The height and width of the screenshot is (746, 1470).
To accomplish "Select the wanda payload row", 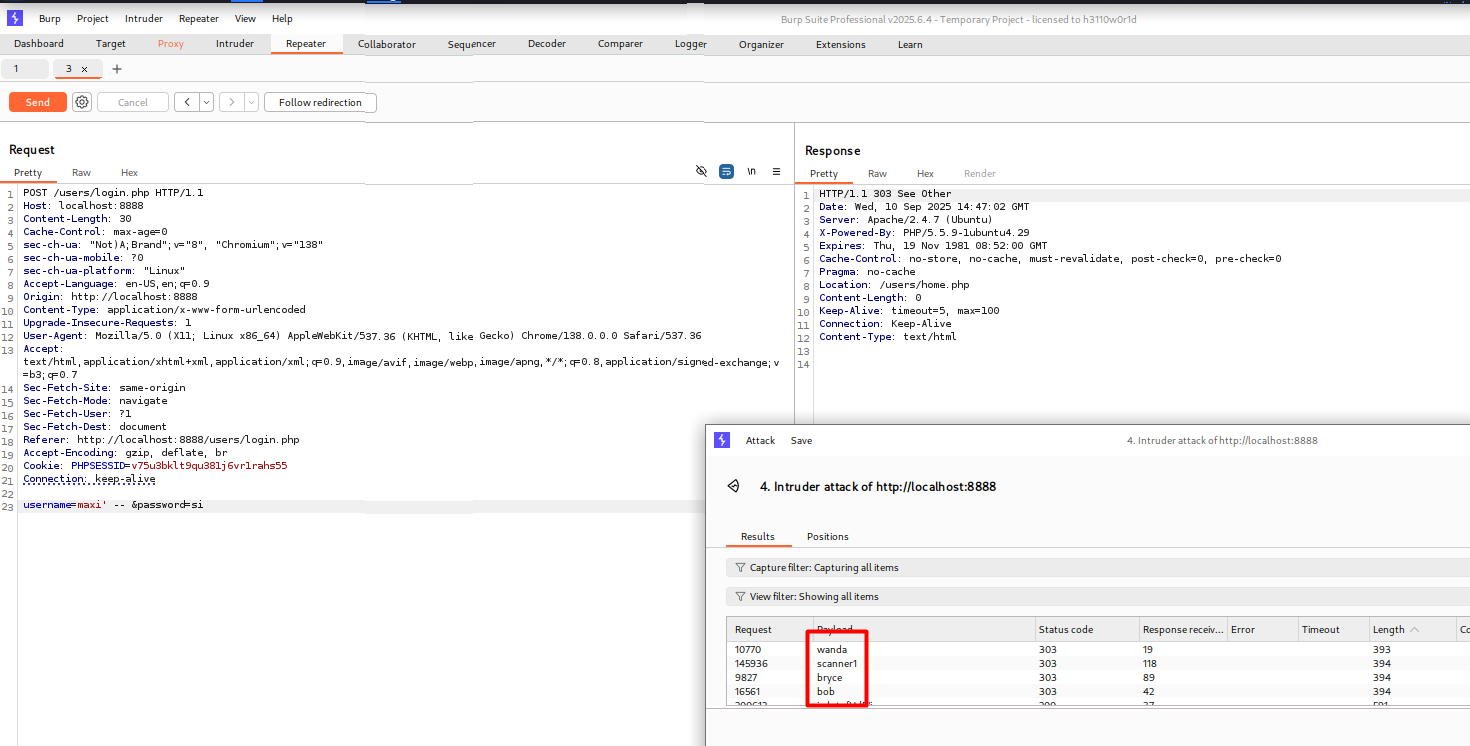I will coord(1098,649).
